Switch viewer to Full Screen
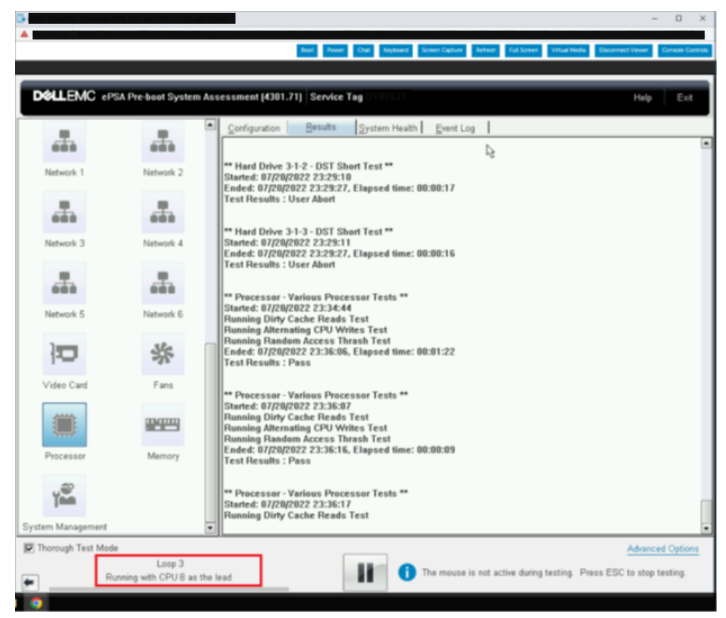Viewport: 726px width, 618px height. coord(523,50)
